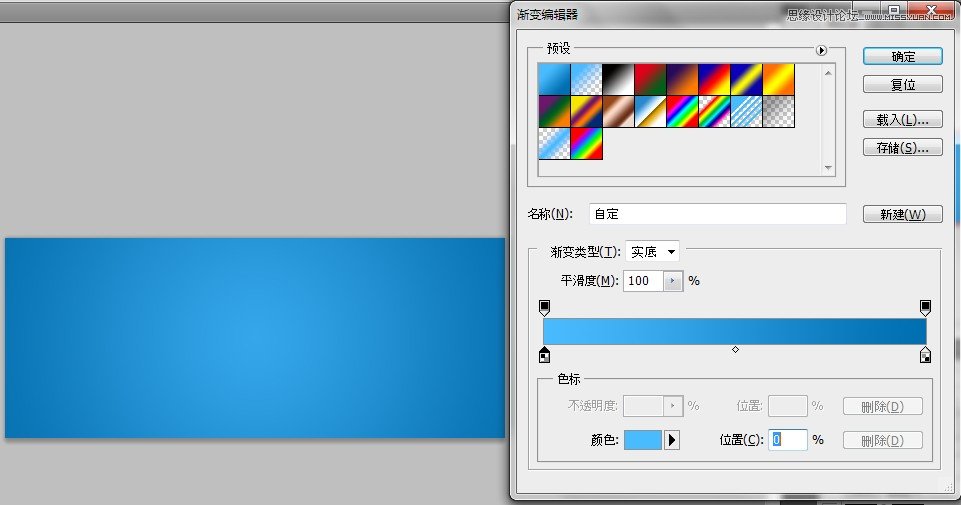The image size is (961, 505).
Task: Choose the rainbow spectrum gradient preset
Action: tap(682, 111)
